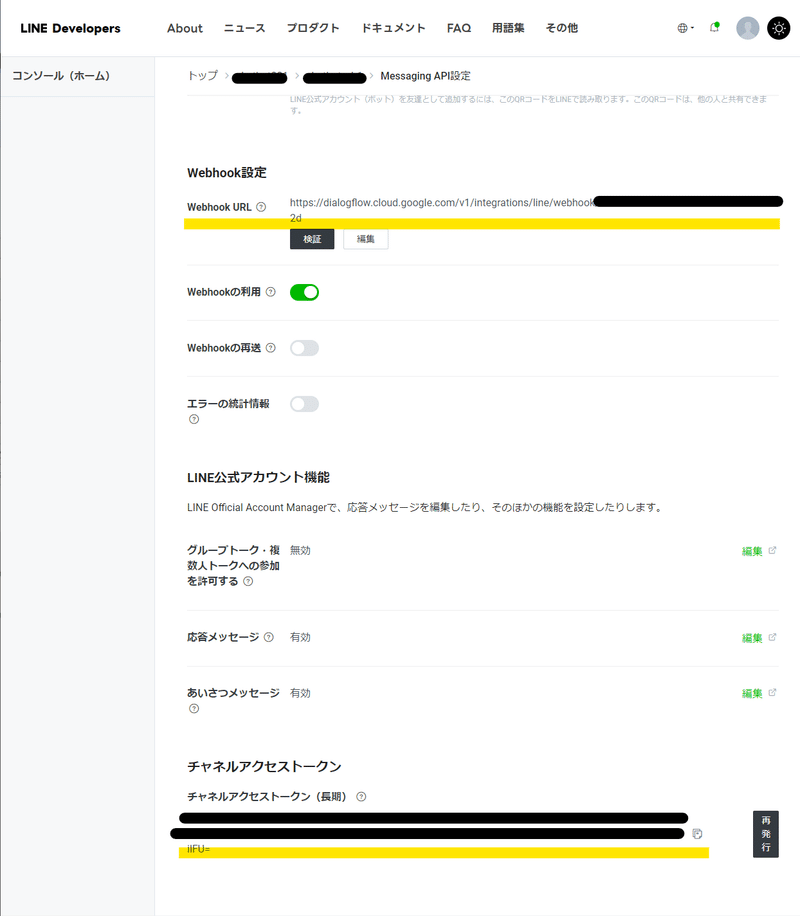The height and width of the screenshot is (916, 800).
Task: Click the 無効 status in グループトーク row
Action: tap(300, 550)
